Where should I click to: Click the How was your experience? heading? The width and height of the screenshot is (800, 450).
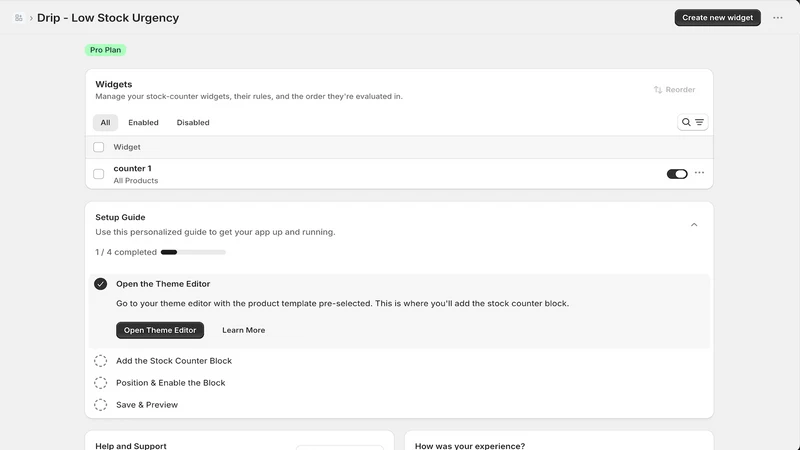point(470,445)
